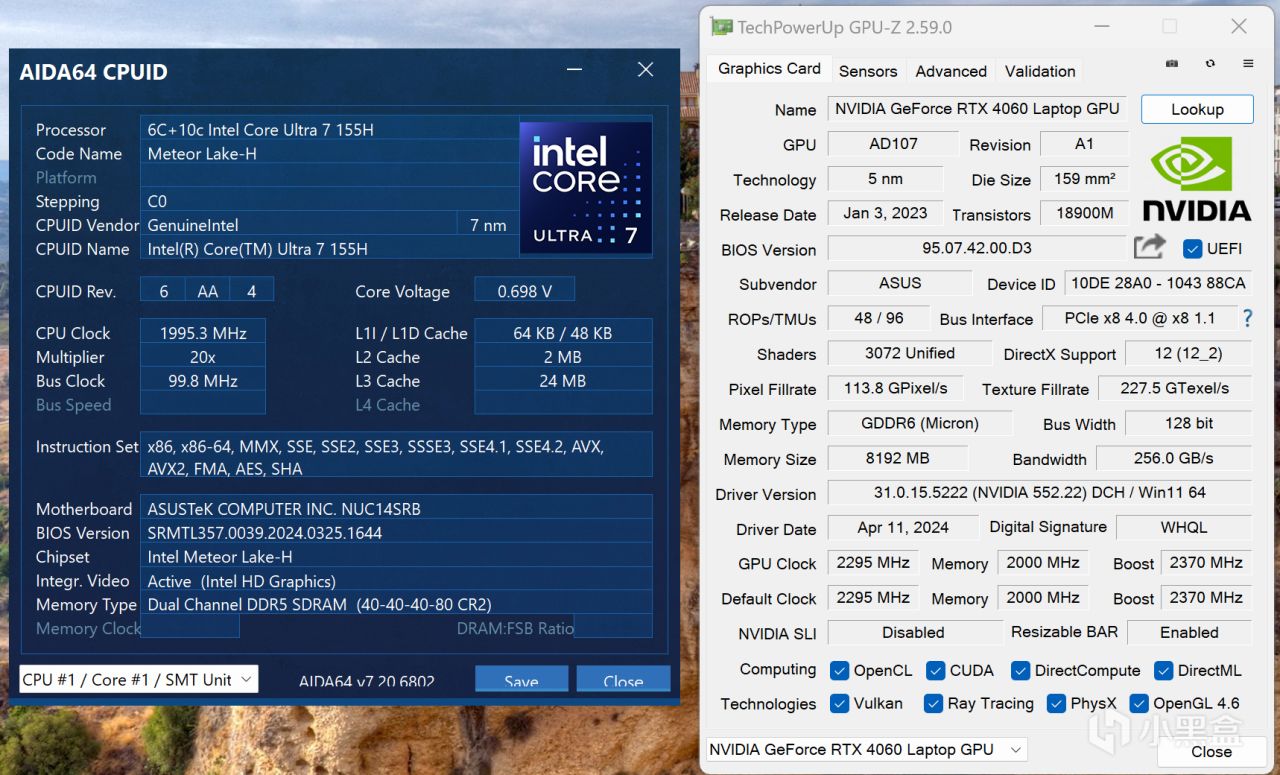Click the Close button in AIDA64 CPUID
Image resolution: width=1280 pixels, height=775 pixels.
(x=623, y=679)
